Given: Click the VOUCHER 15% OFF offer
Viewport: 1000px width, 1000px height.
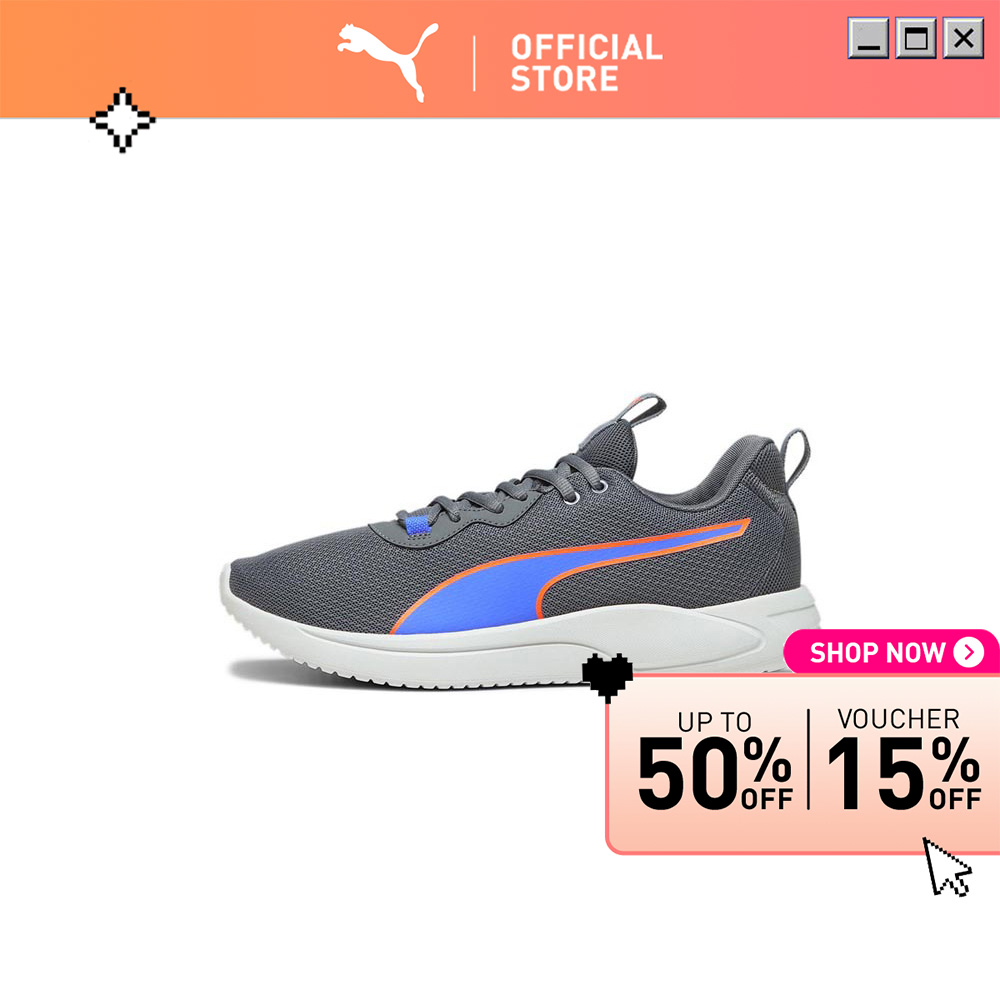Looking at the screenshot, I should (903, 759).
